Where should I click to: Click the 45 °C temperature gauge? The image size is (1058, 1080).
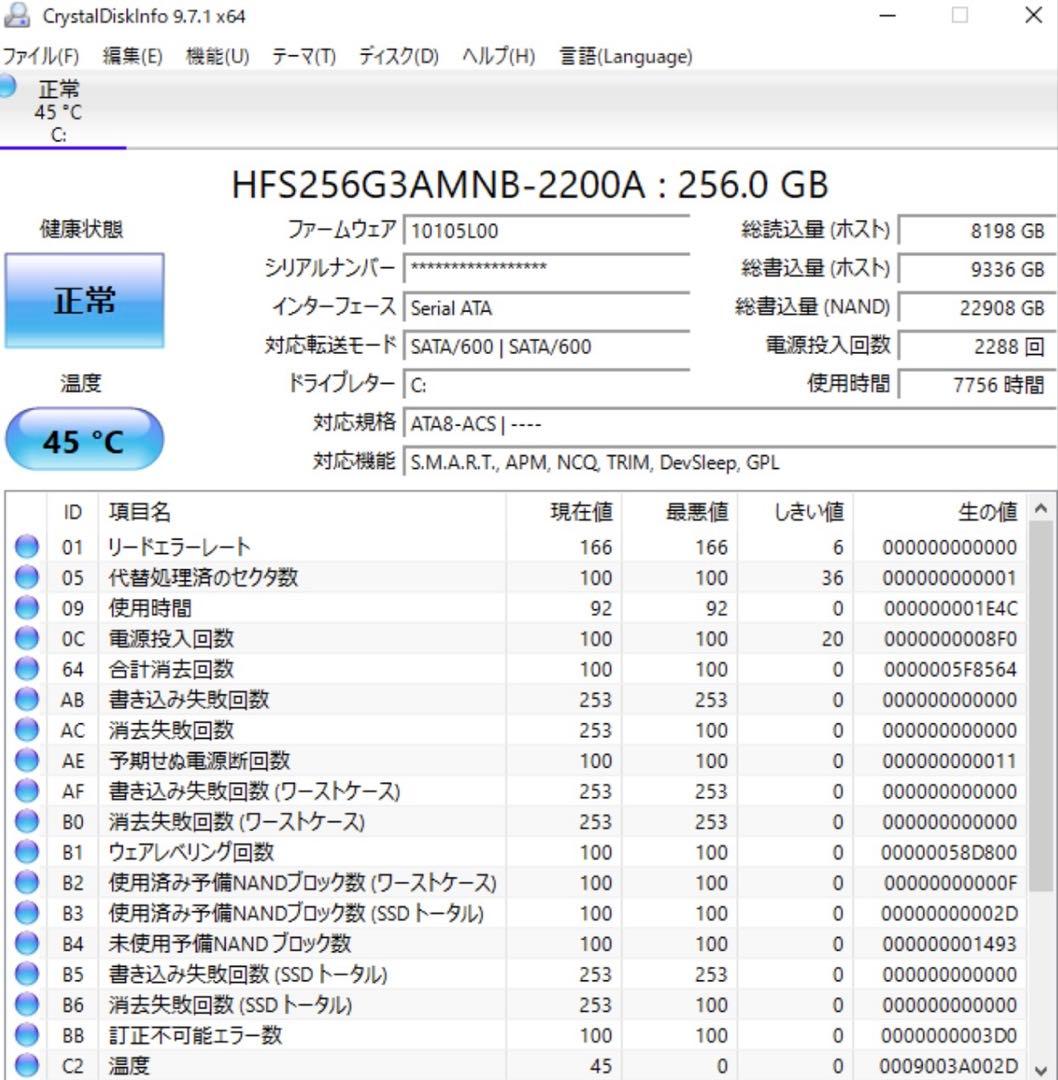pos(84,440)
